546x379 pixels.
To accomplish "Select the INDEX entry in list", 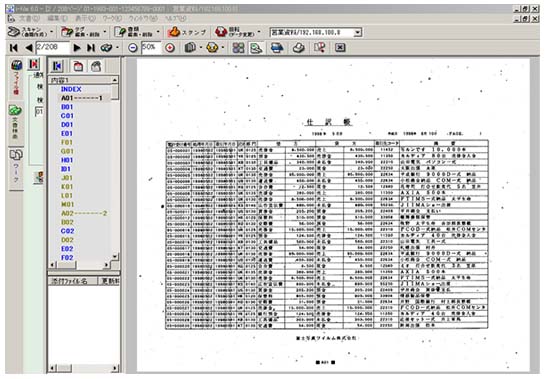I will [71, 89].
